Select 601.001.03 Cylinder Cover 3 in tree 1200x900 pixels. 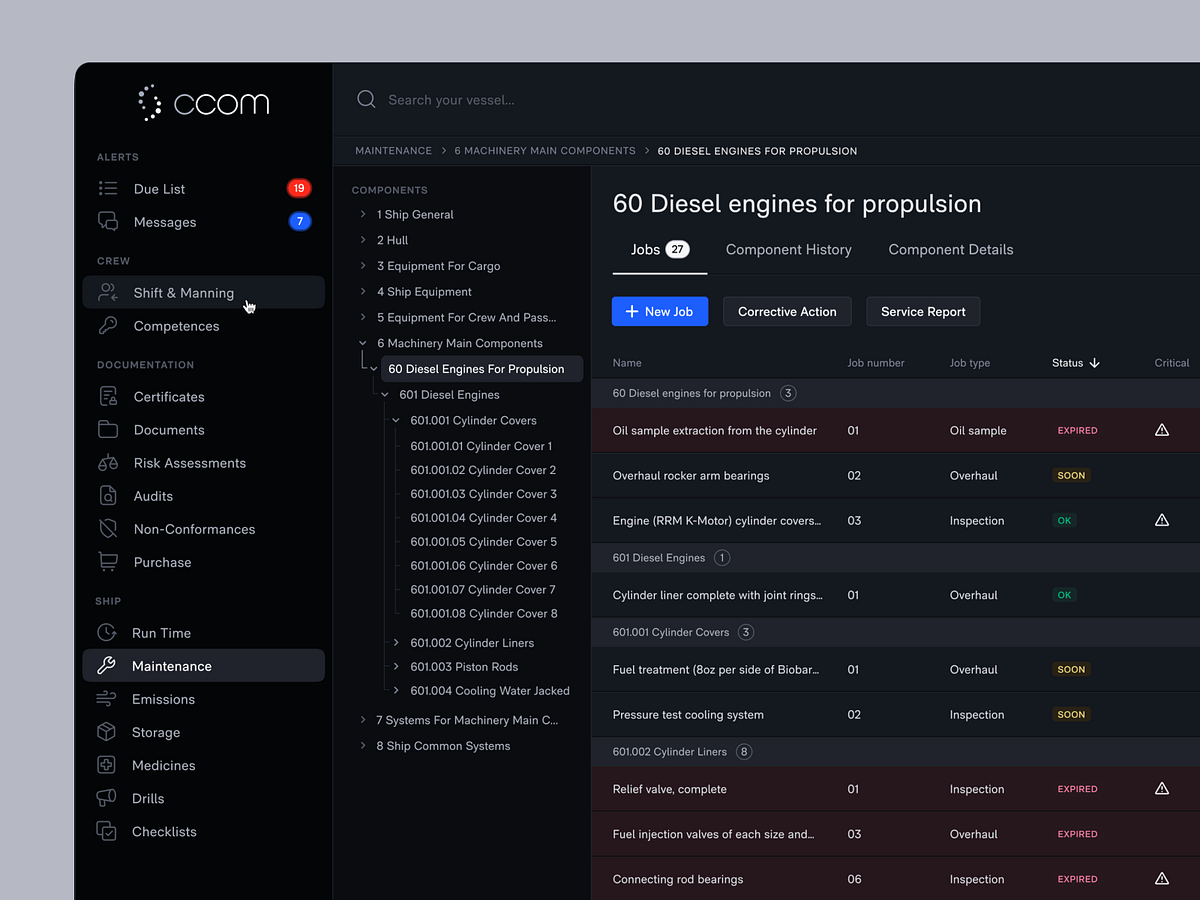[x=483, y=494]
